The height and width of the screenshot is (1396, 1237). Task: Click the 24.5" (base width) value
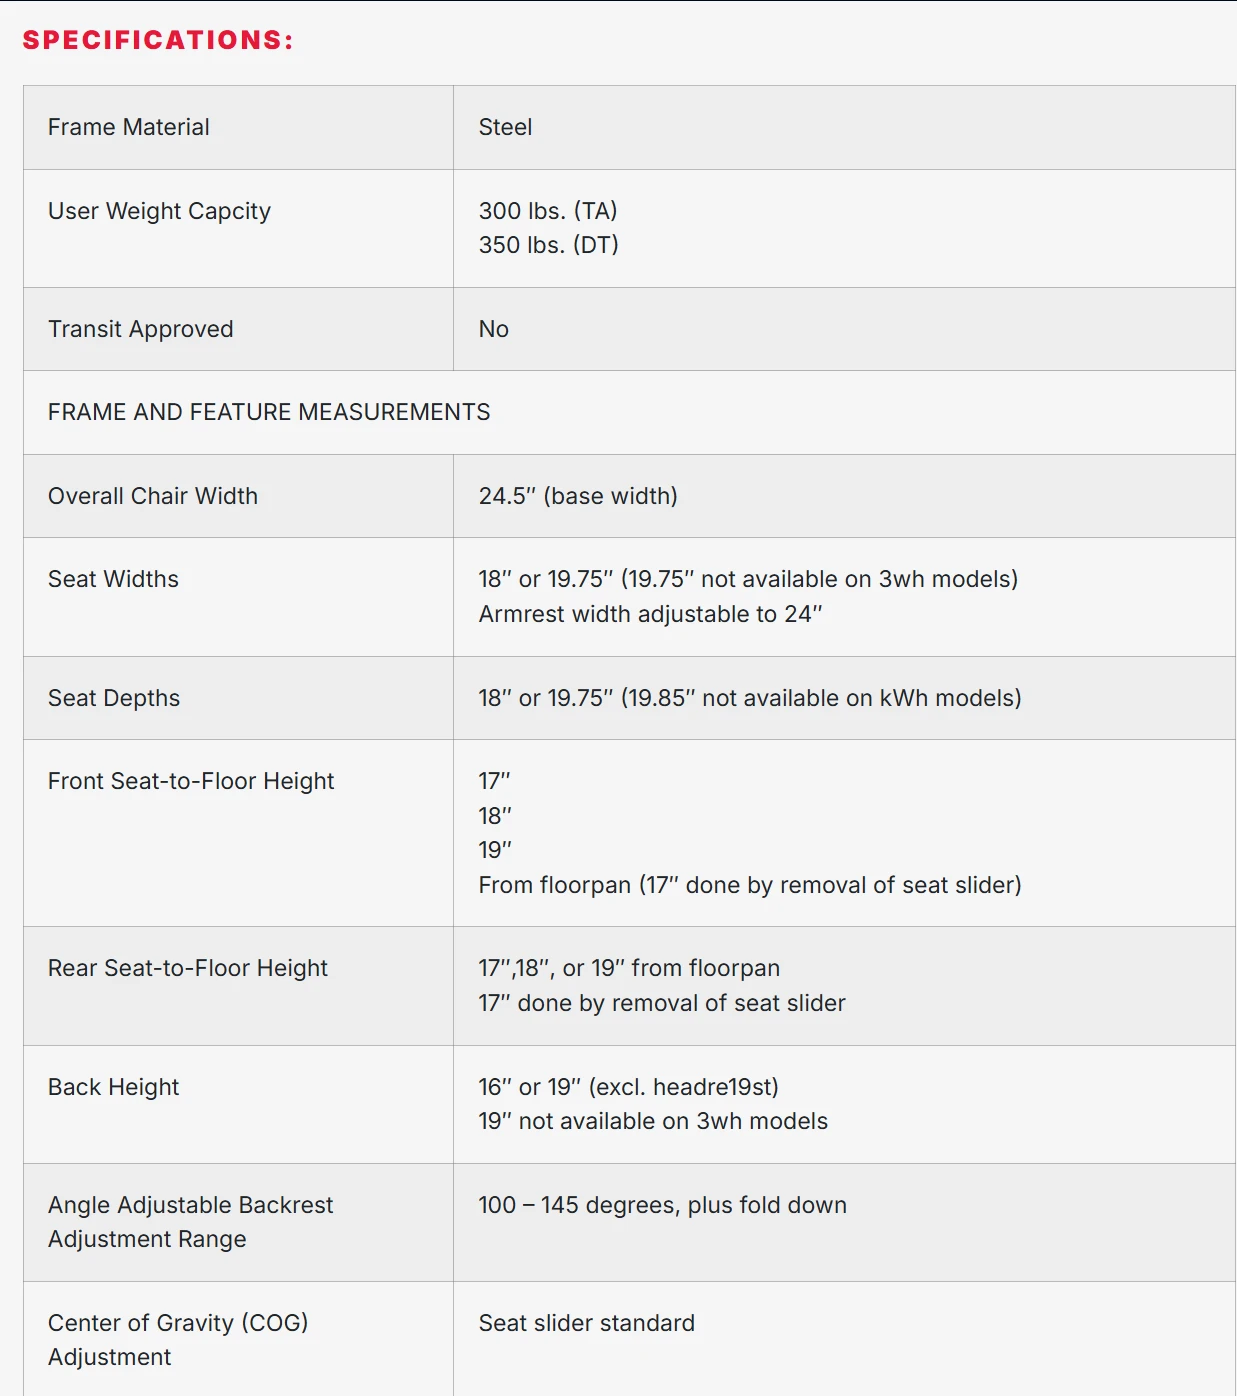pos(578,496)
